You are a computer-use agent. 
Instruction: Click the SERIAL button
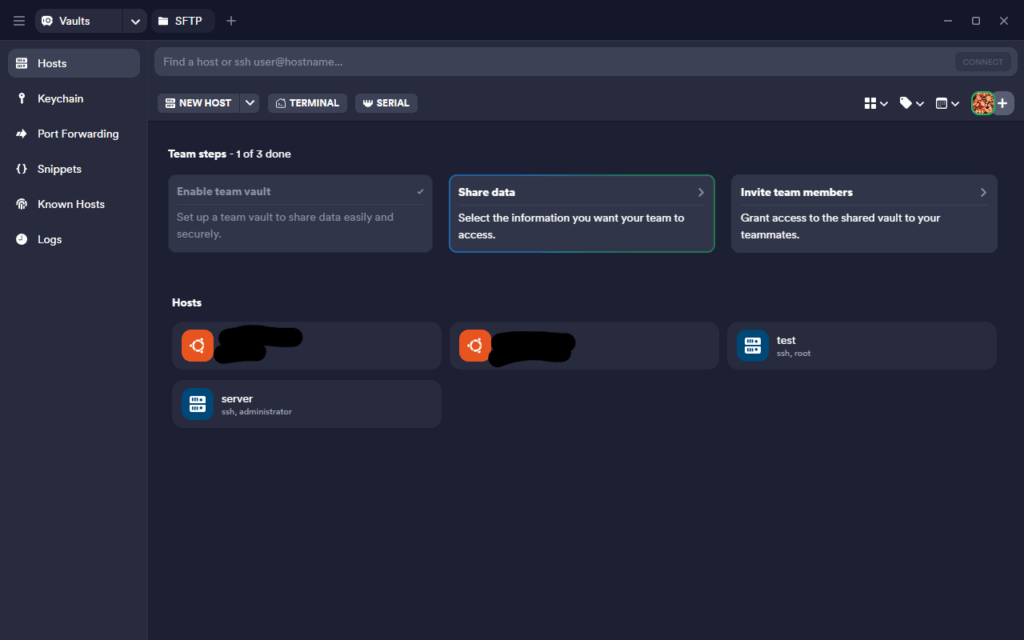[x=386, y=103]
